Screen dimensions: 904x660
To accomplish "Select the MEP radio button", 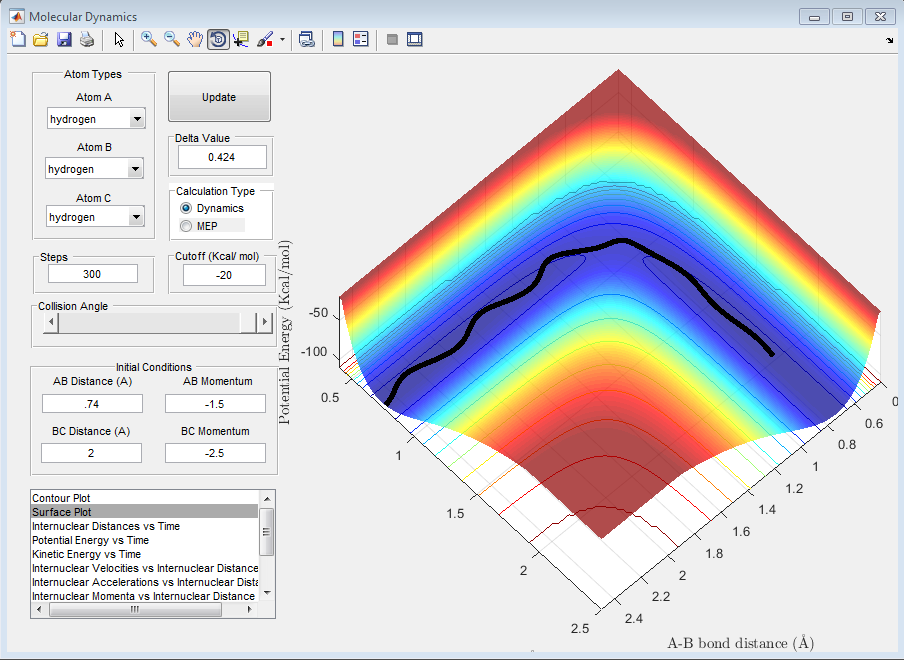I will click(x=186, y=226).
